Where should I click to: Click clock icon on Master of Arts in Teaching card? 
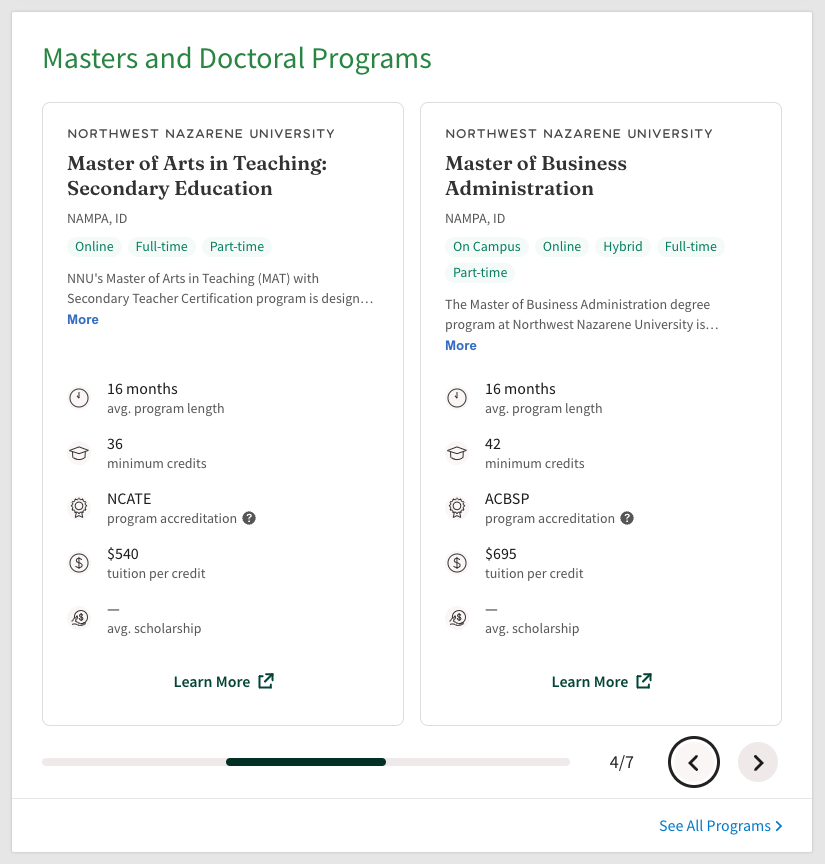[x=79, y=398]
